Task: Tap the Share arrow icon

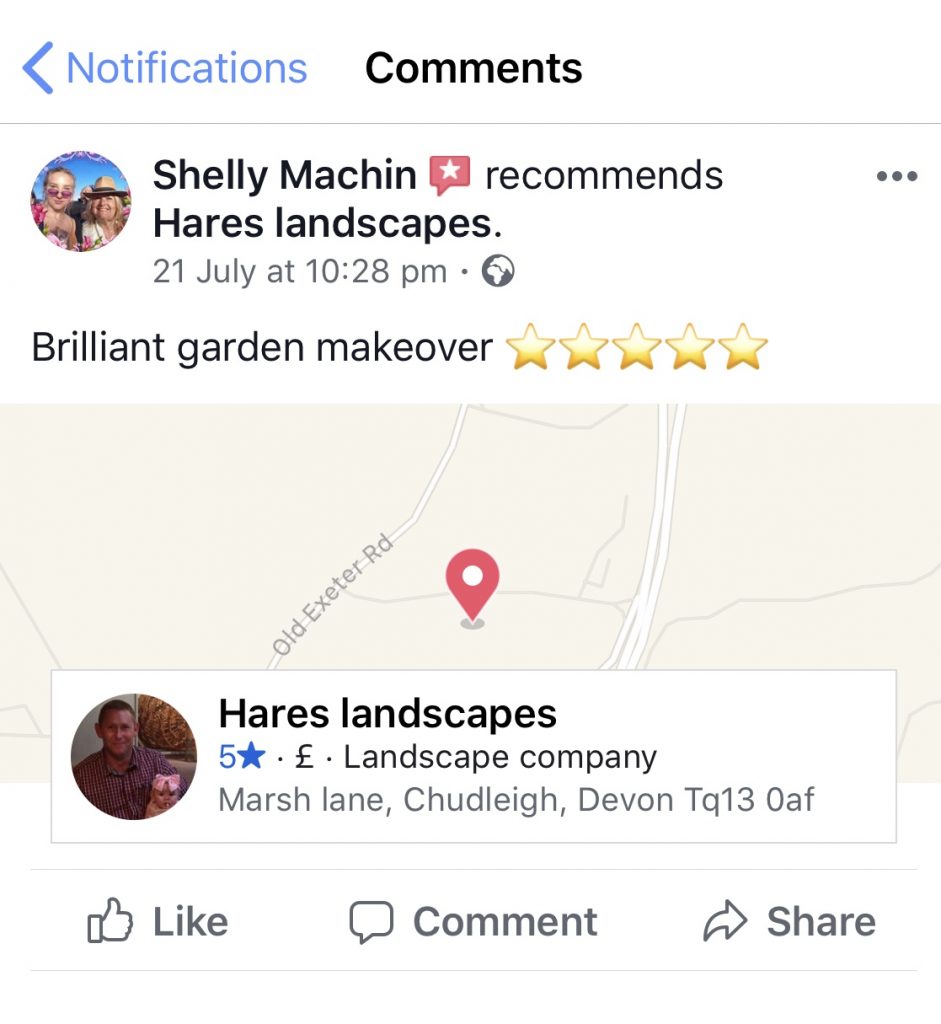Action: tap(724, 921)
